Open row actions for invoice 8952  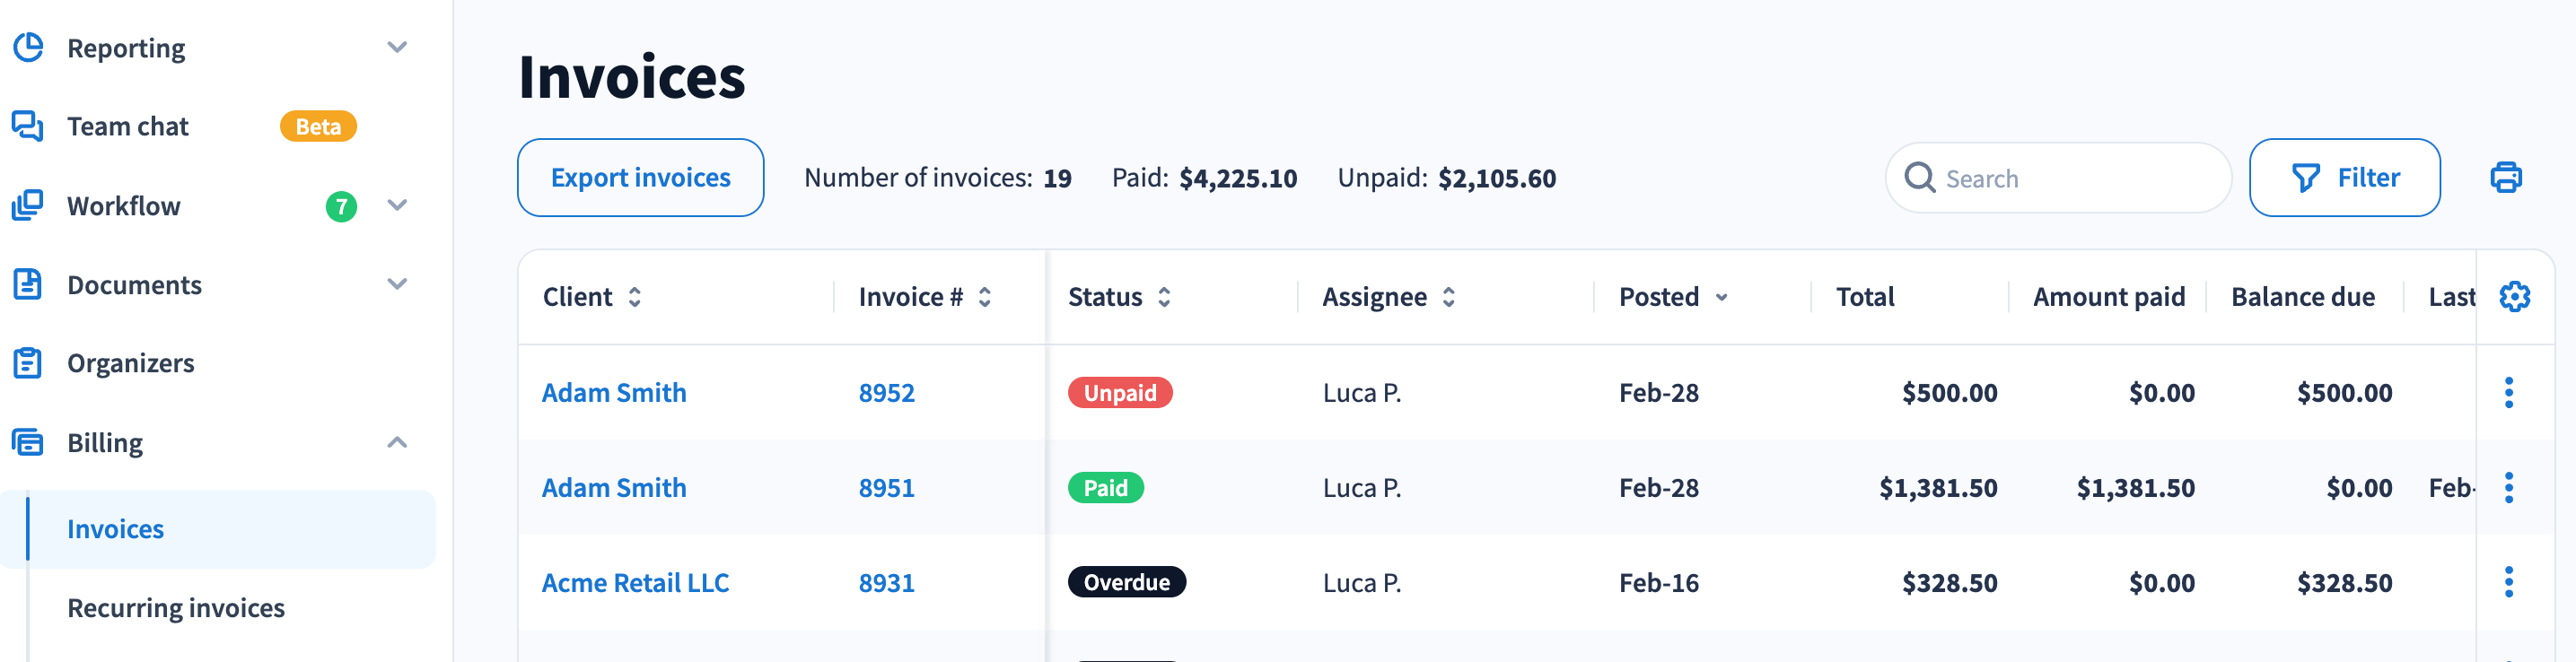(2508, 393)
